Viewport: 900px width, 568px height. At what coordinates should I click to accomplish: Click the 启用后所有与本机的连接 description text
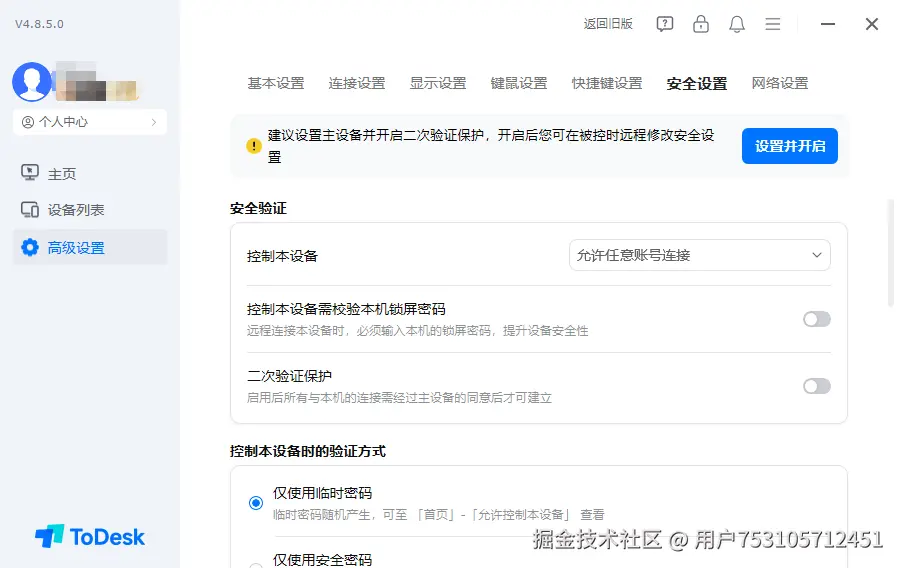coord(399,398)
